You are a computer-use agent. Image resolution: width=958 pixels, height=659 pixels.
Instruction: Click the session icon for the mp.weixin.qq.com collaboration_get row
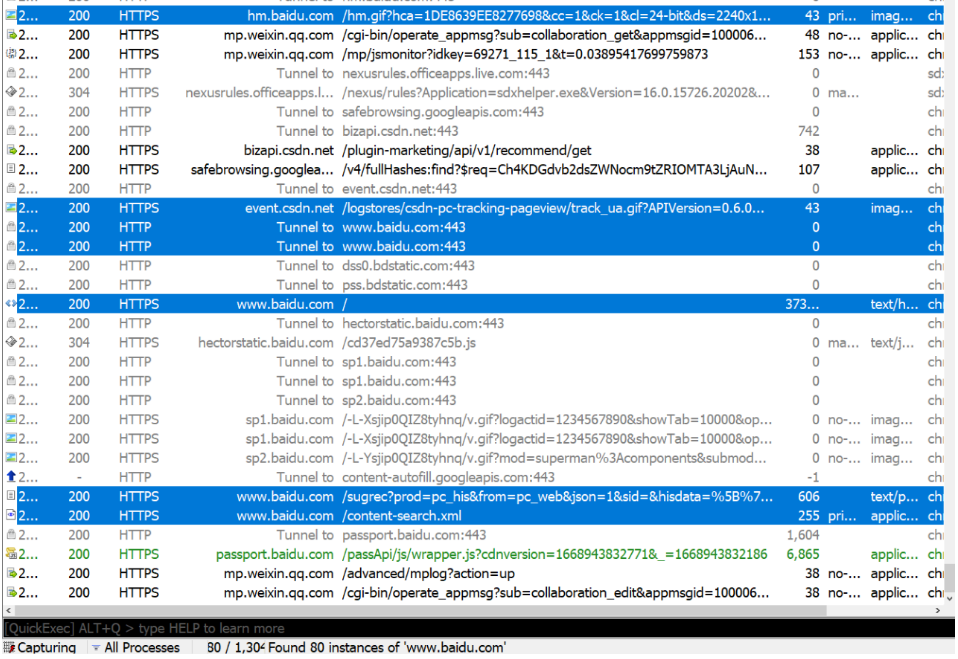tap(11, 35)
